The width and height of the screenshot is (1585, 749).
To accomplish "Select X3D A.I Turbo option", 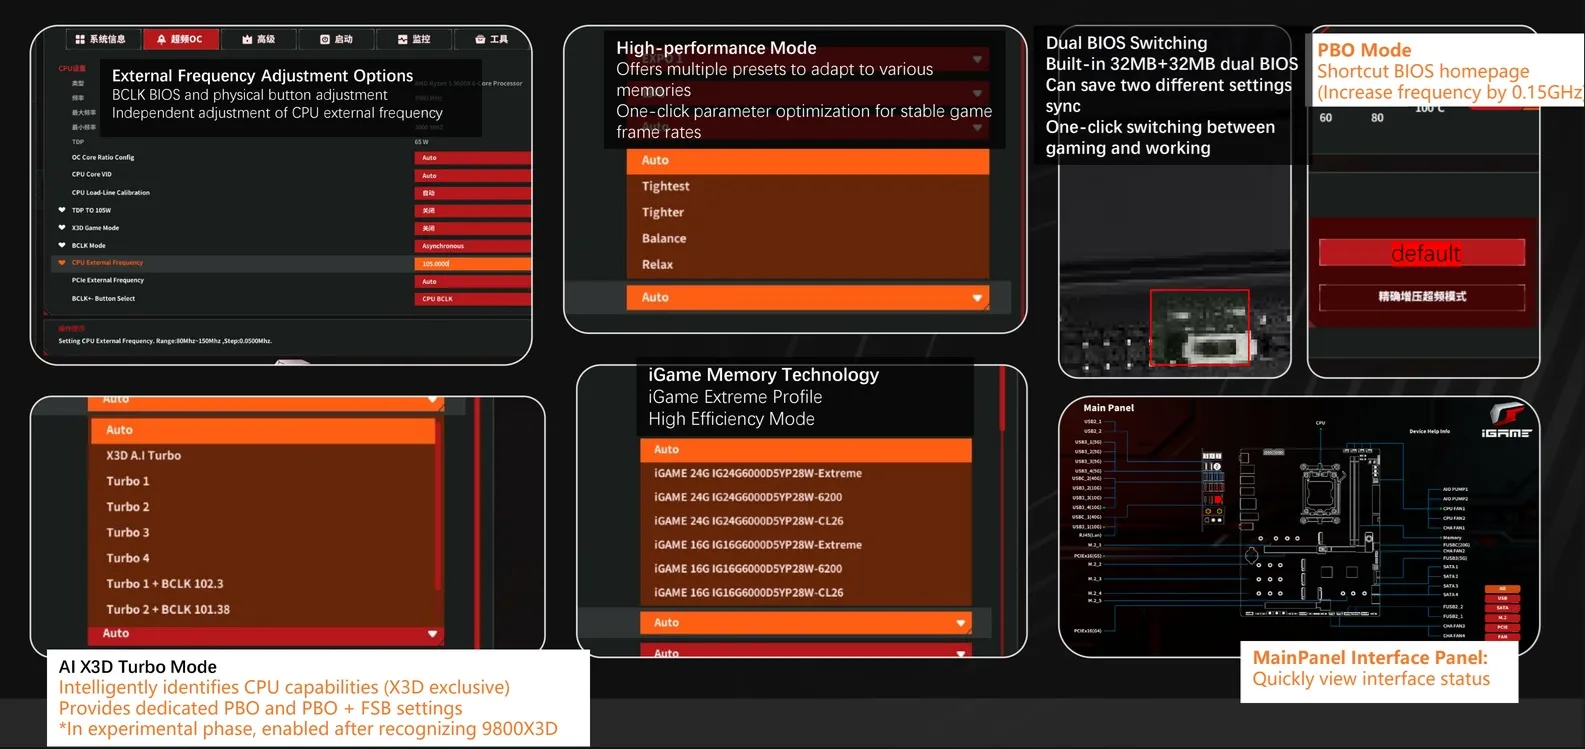I will click(x=264, y=455).
